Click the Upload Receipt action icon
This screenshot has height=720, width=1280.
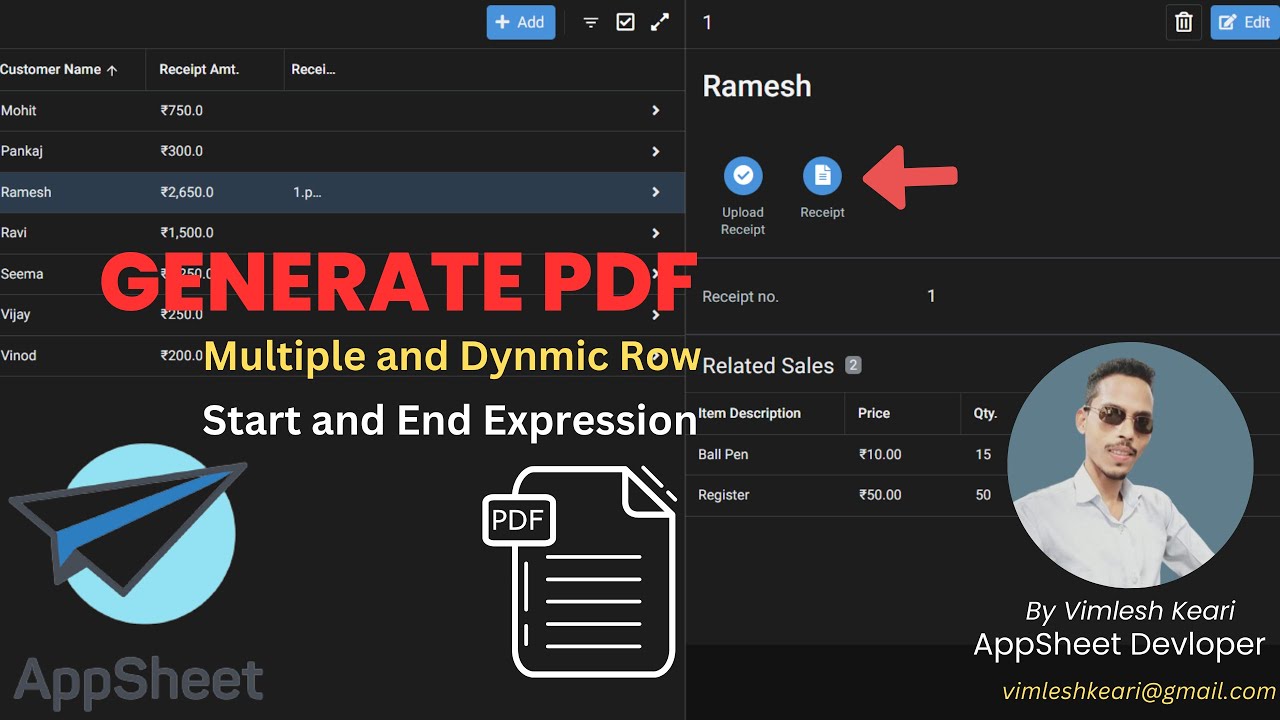coord(743,176)
